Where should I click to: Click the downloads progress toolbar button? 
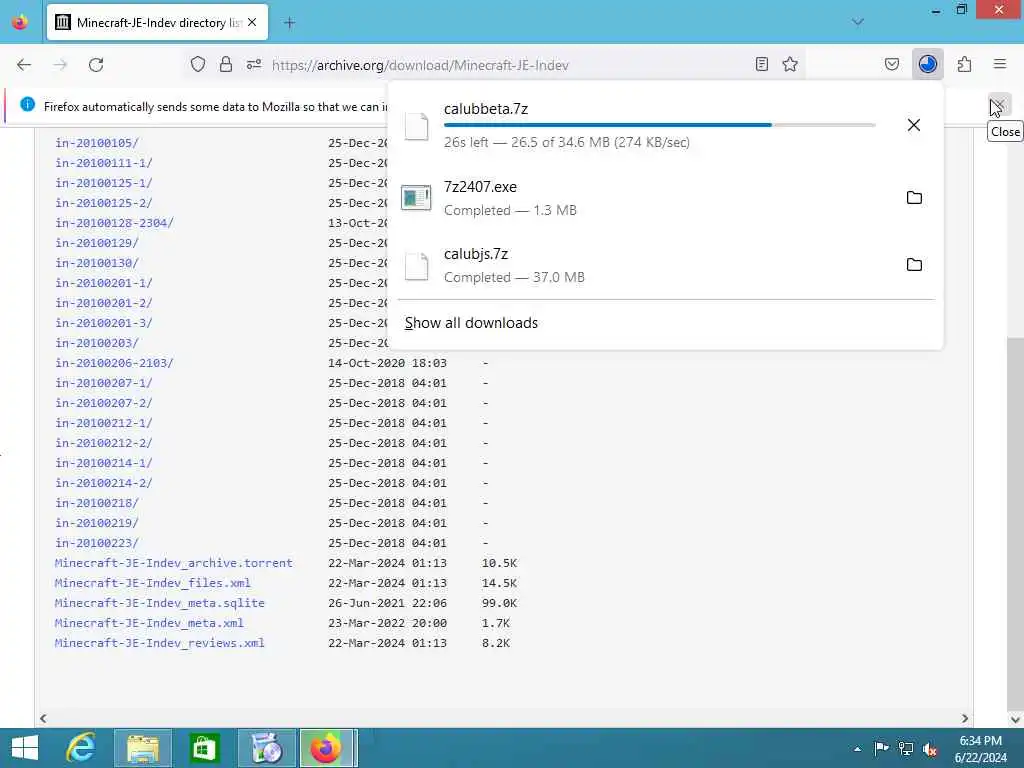coord(927,64)
